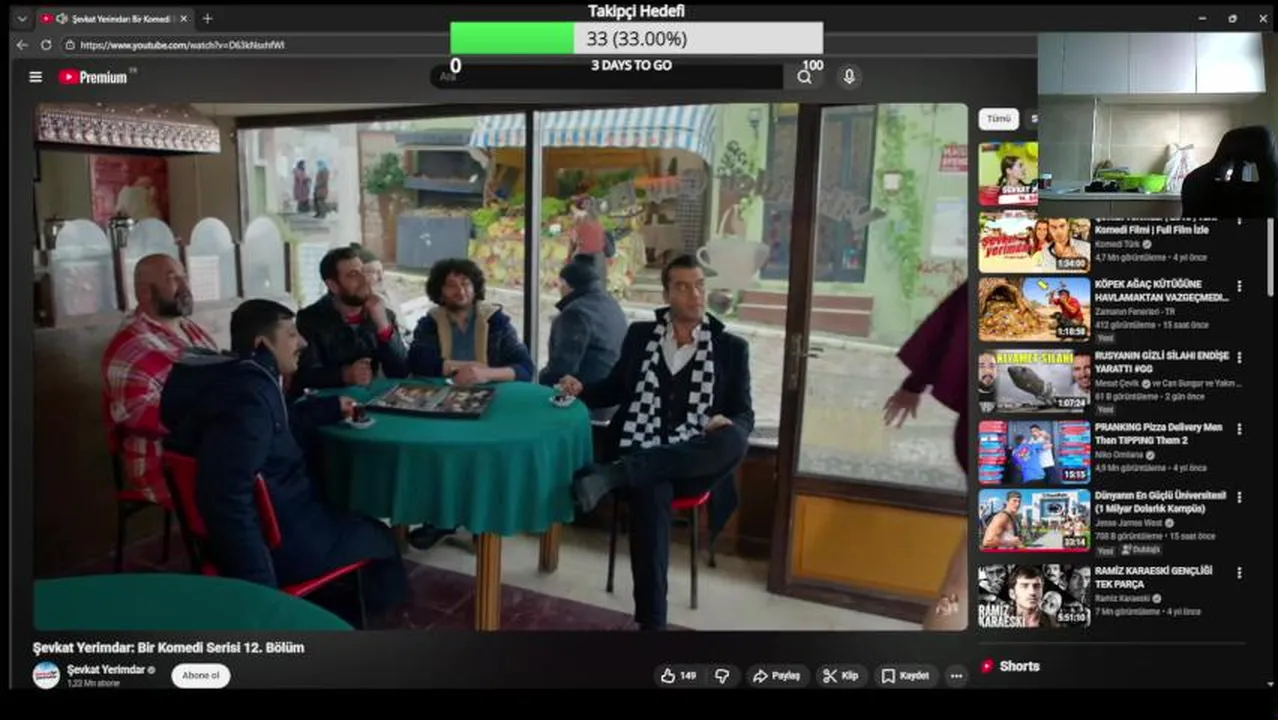The width and height of the screenshot is (1278, 720).
Task: Click the red Shorts logo icon
Action: 987,666
